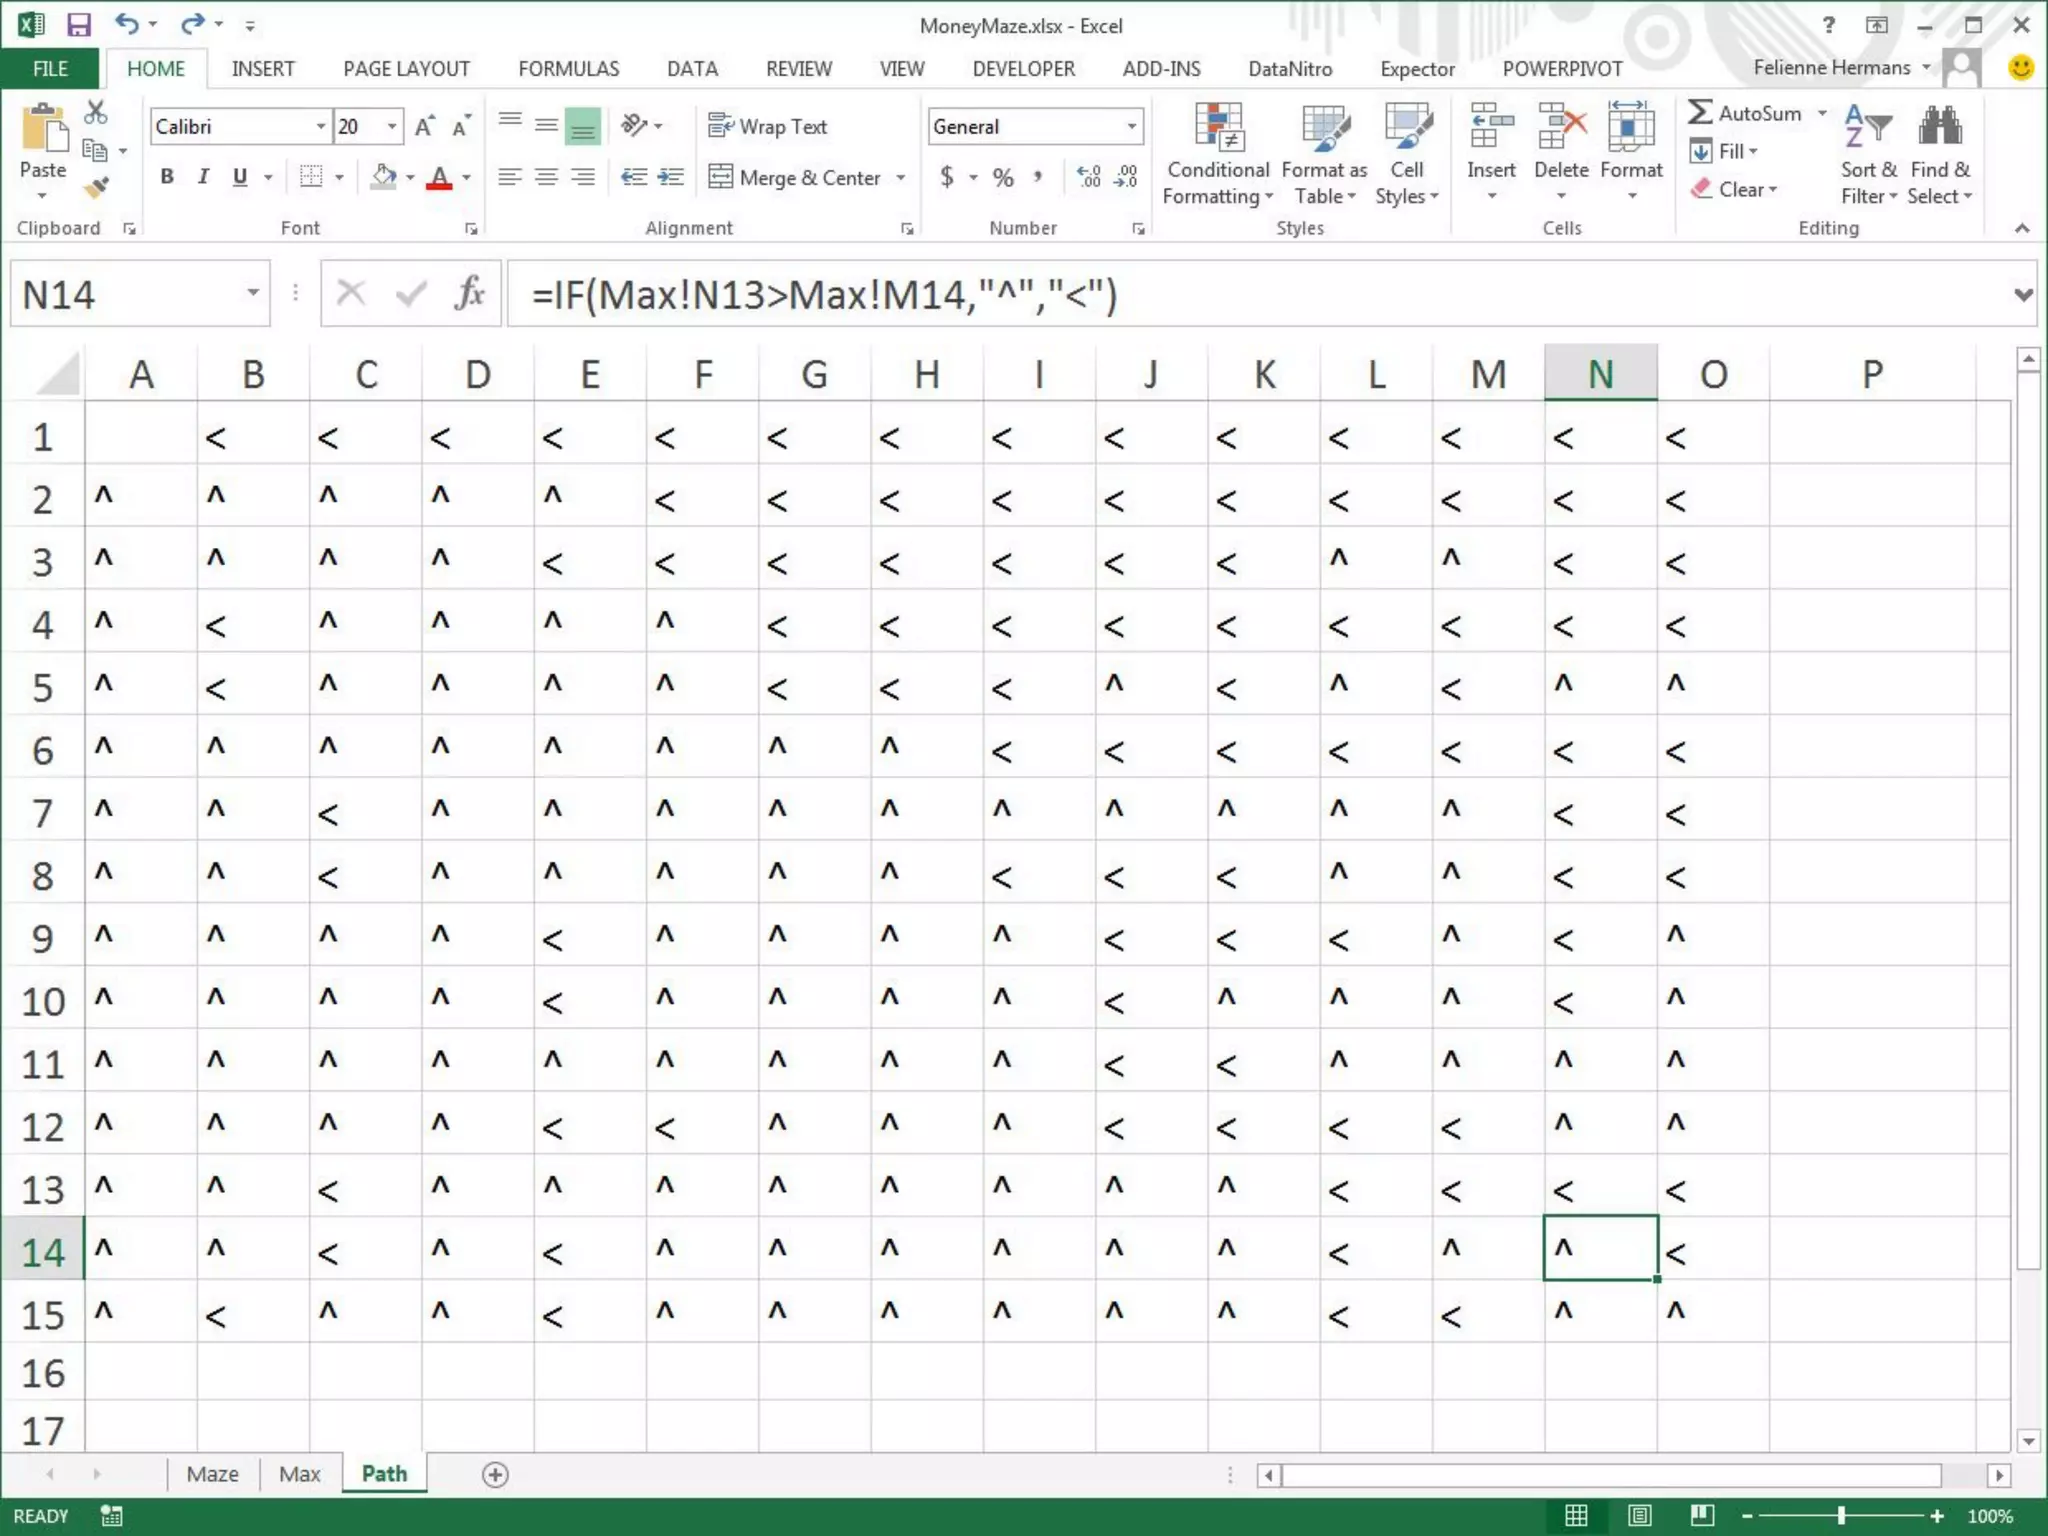The height and width of the screenshot is (1536, 2048).
Task: Click the Page Layout view button in status bar
Action: 1639,1515
